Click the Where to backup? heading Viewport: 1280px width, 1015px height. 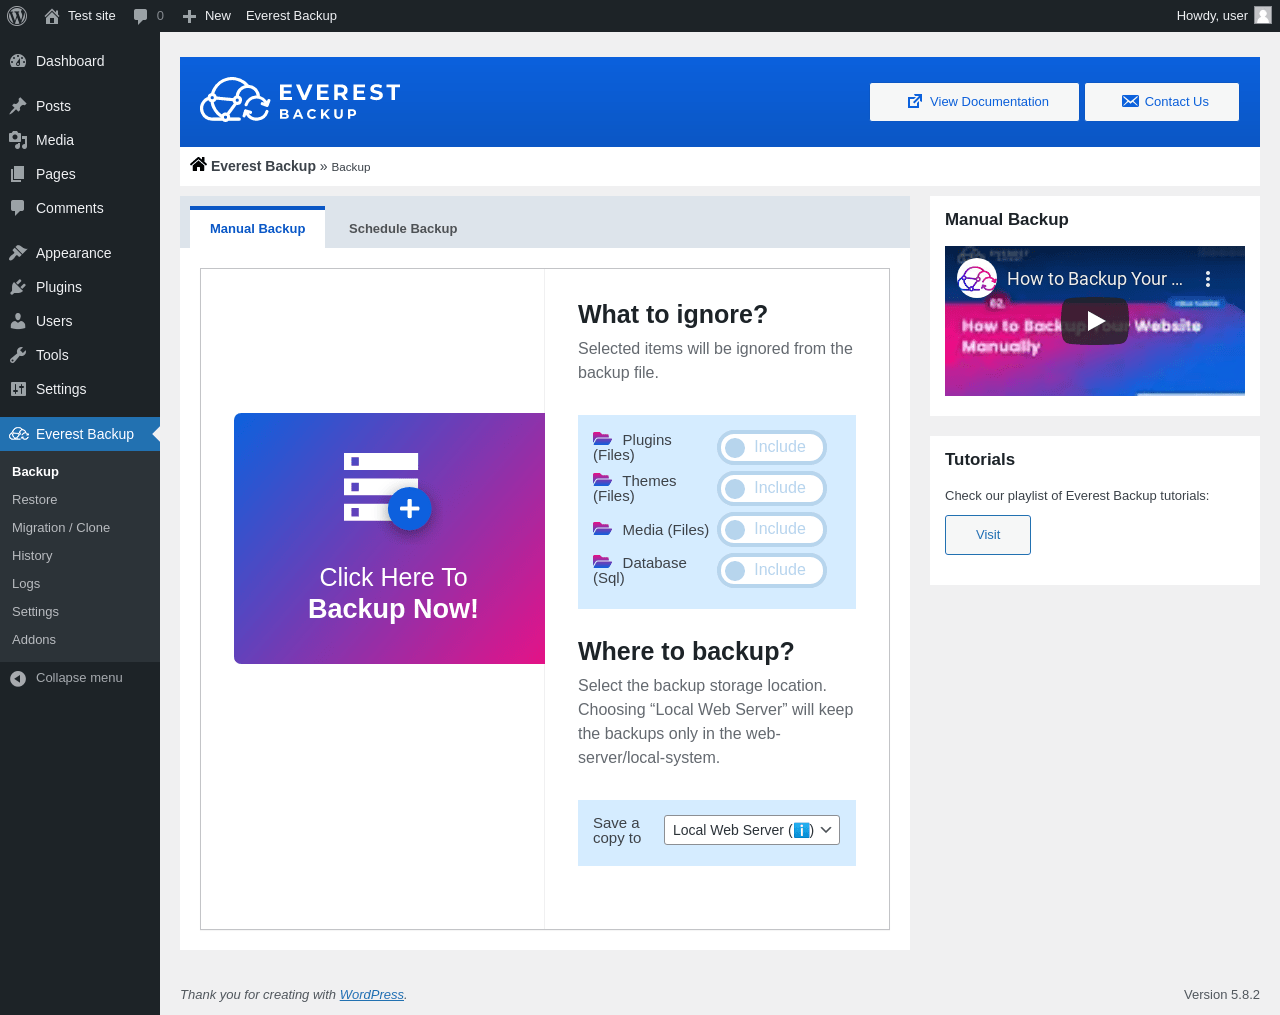(x=686, y=651)
